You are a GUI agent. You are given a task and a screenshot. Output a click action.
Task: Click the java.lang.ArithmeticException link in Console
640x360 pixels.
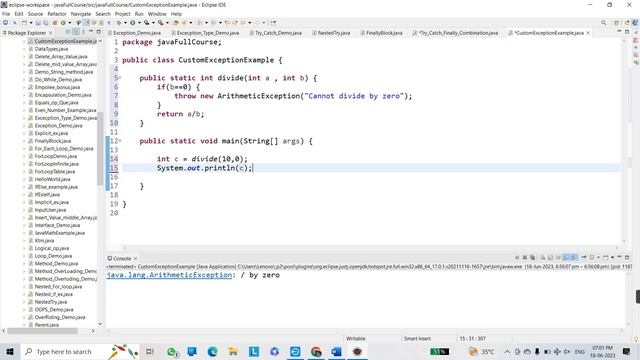(169, 275)
